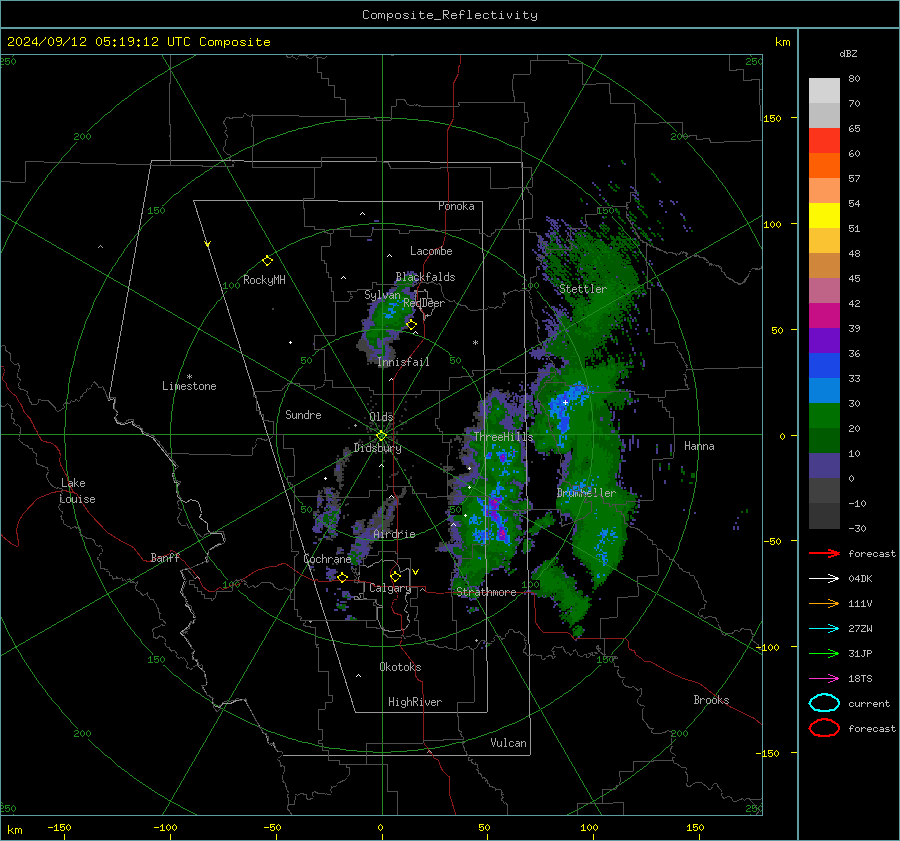Click the 04DK legend label

[x=860, y=579]
